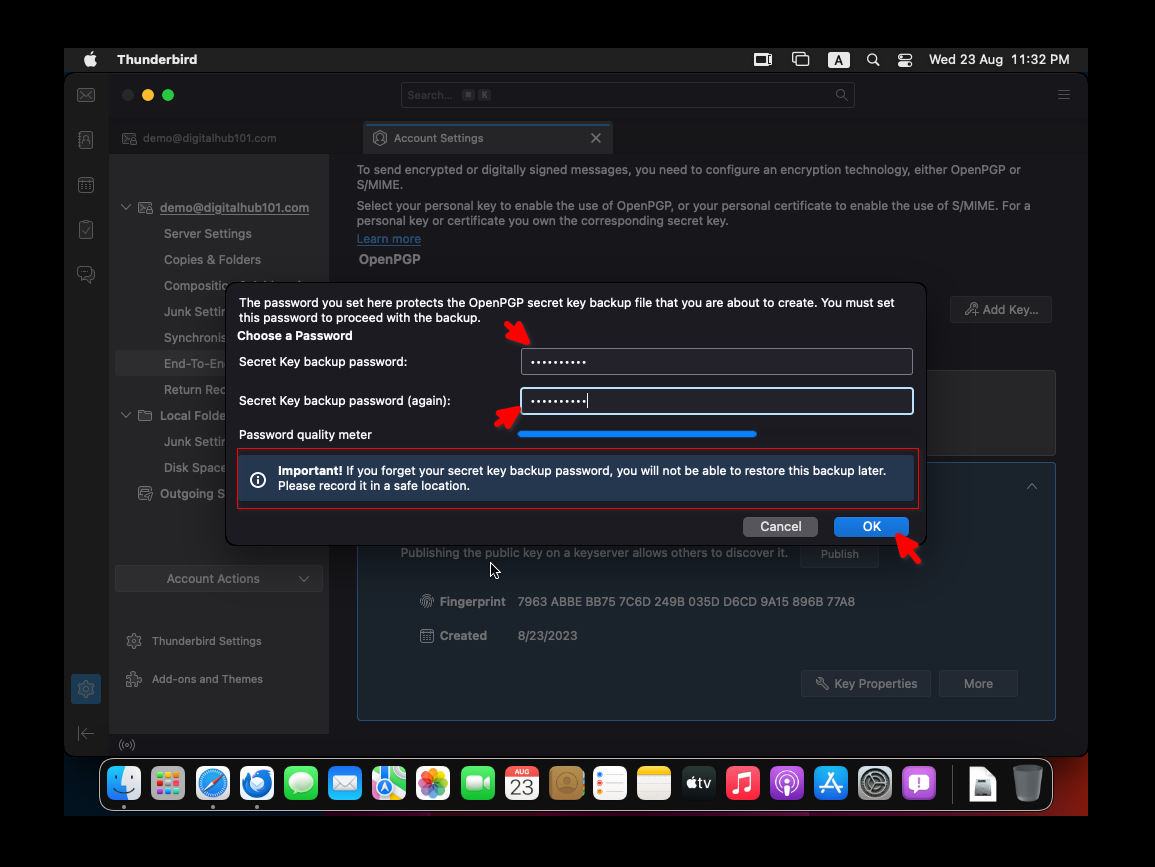1155x867 pixels.
Task: Open System Settings from the Dock
Action: [875, 783]
